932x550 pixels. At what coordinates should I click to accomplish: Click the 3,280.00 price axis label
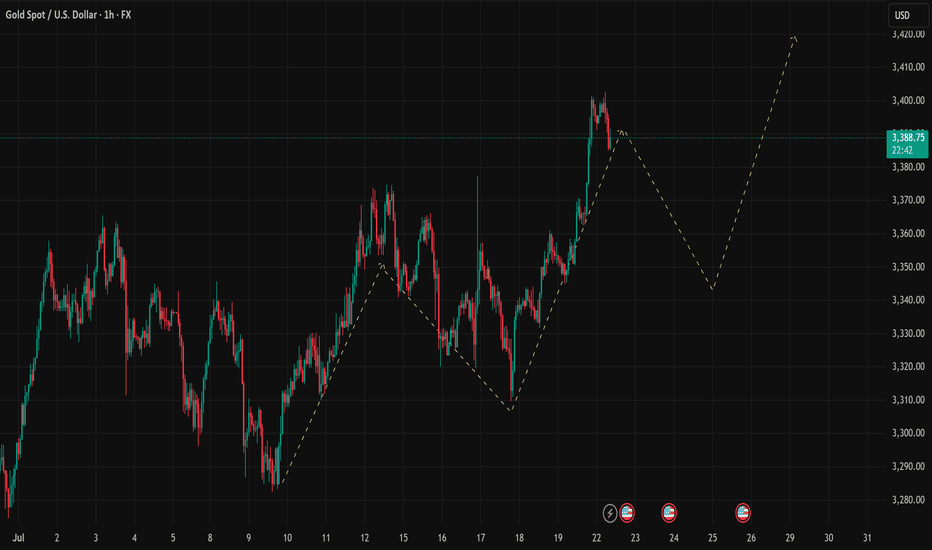(908, 500)
